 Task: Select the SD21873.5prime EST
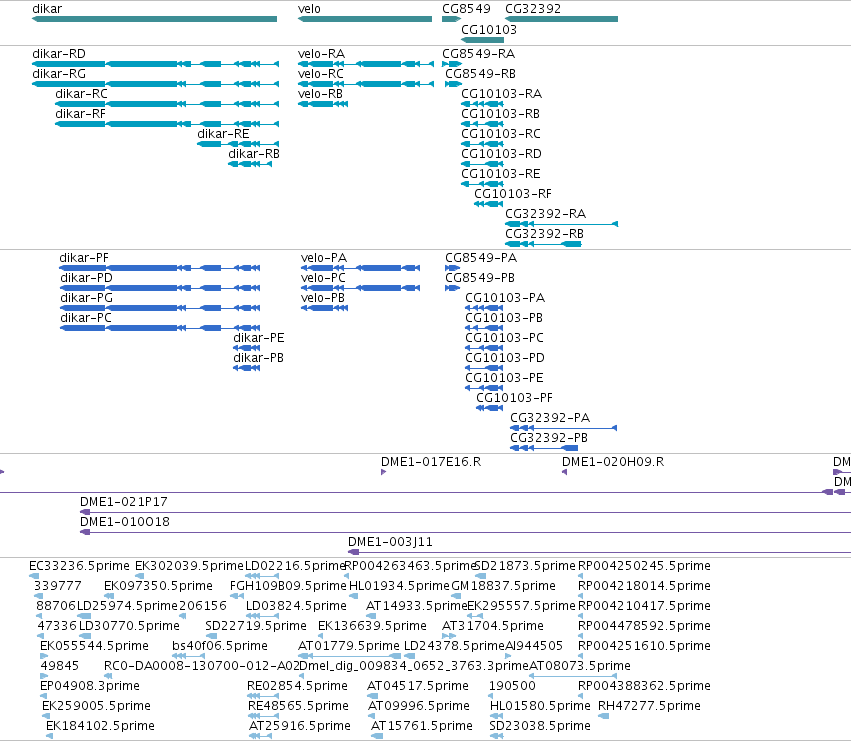(480, 577)
